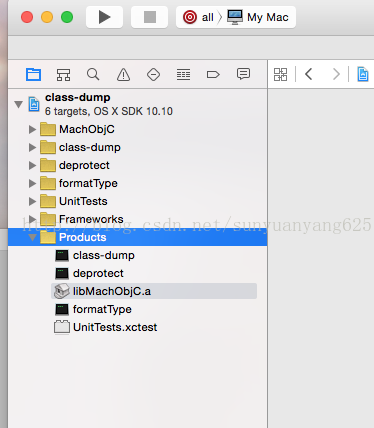Expand the Frameworks folder
The height and width of the screenshot is (428, 374).
click(x=32, y=219)
